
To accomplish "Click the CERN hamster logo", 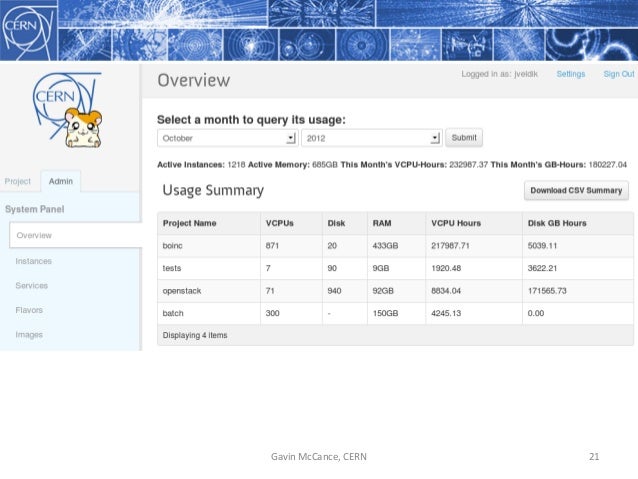I will [x=65, y=113].
